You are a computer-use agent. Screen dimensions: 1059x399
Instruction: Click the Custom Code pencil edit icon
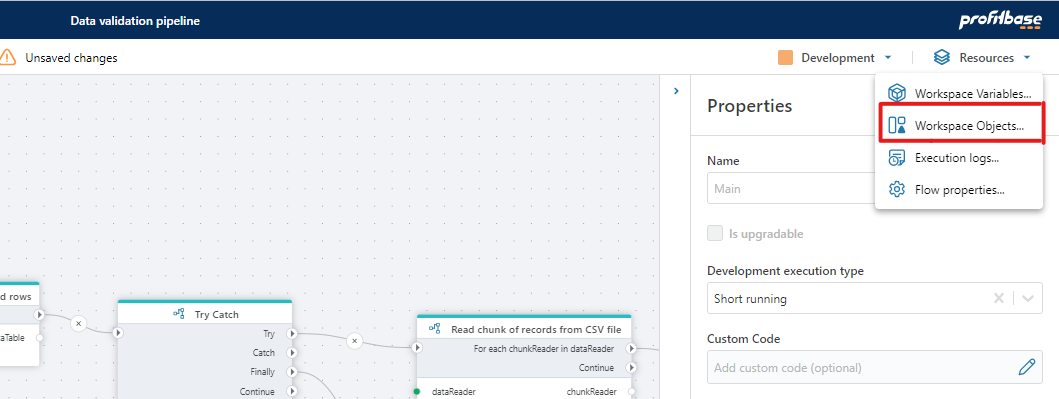point(1027,367)
